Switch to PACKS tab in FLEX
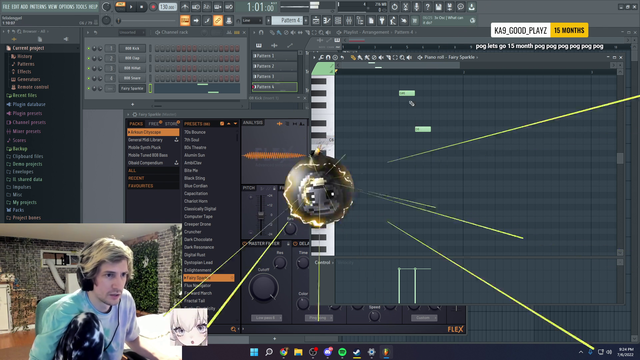This screenshot has height=360, width=640. pyautogui.click(x=136, y=124)
